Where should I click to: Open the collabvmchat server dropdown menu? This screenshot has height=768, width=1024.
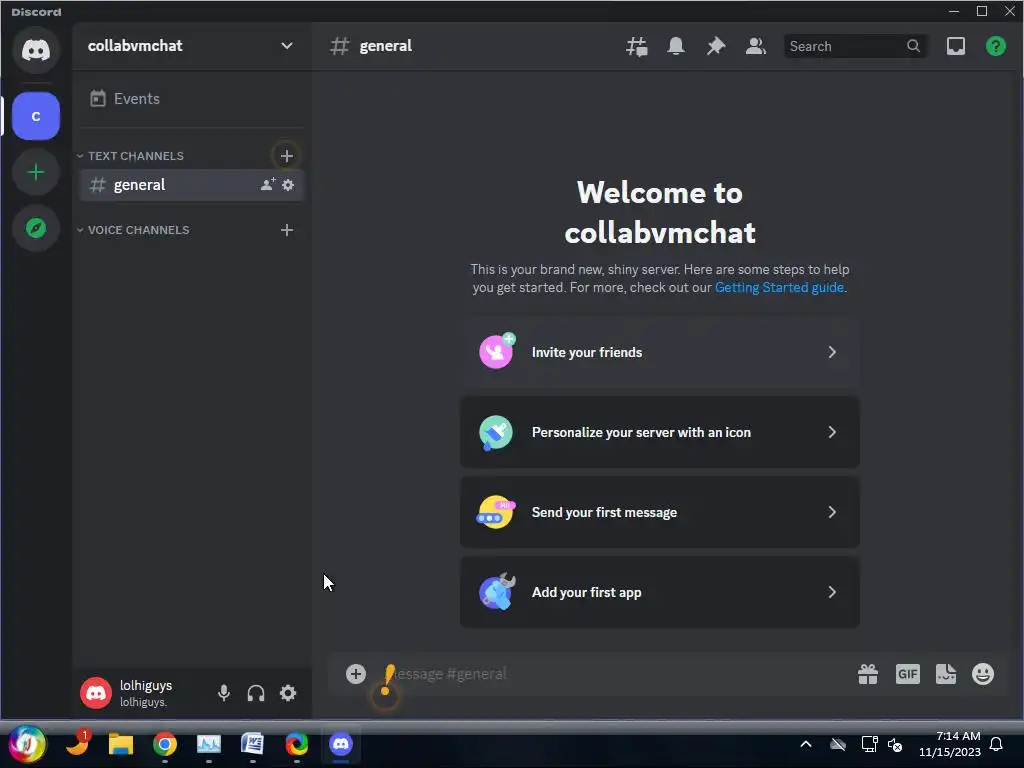286,46
